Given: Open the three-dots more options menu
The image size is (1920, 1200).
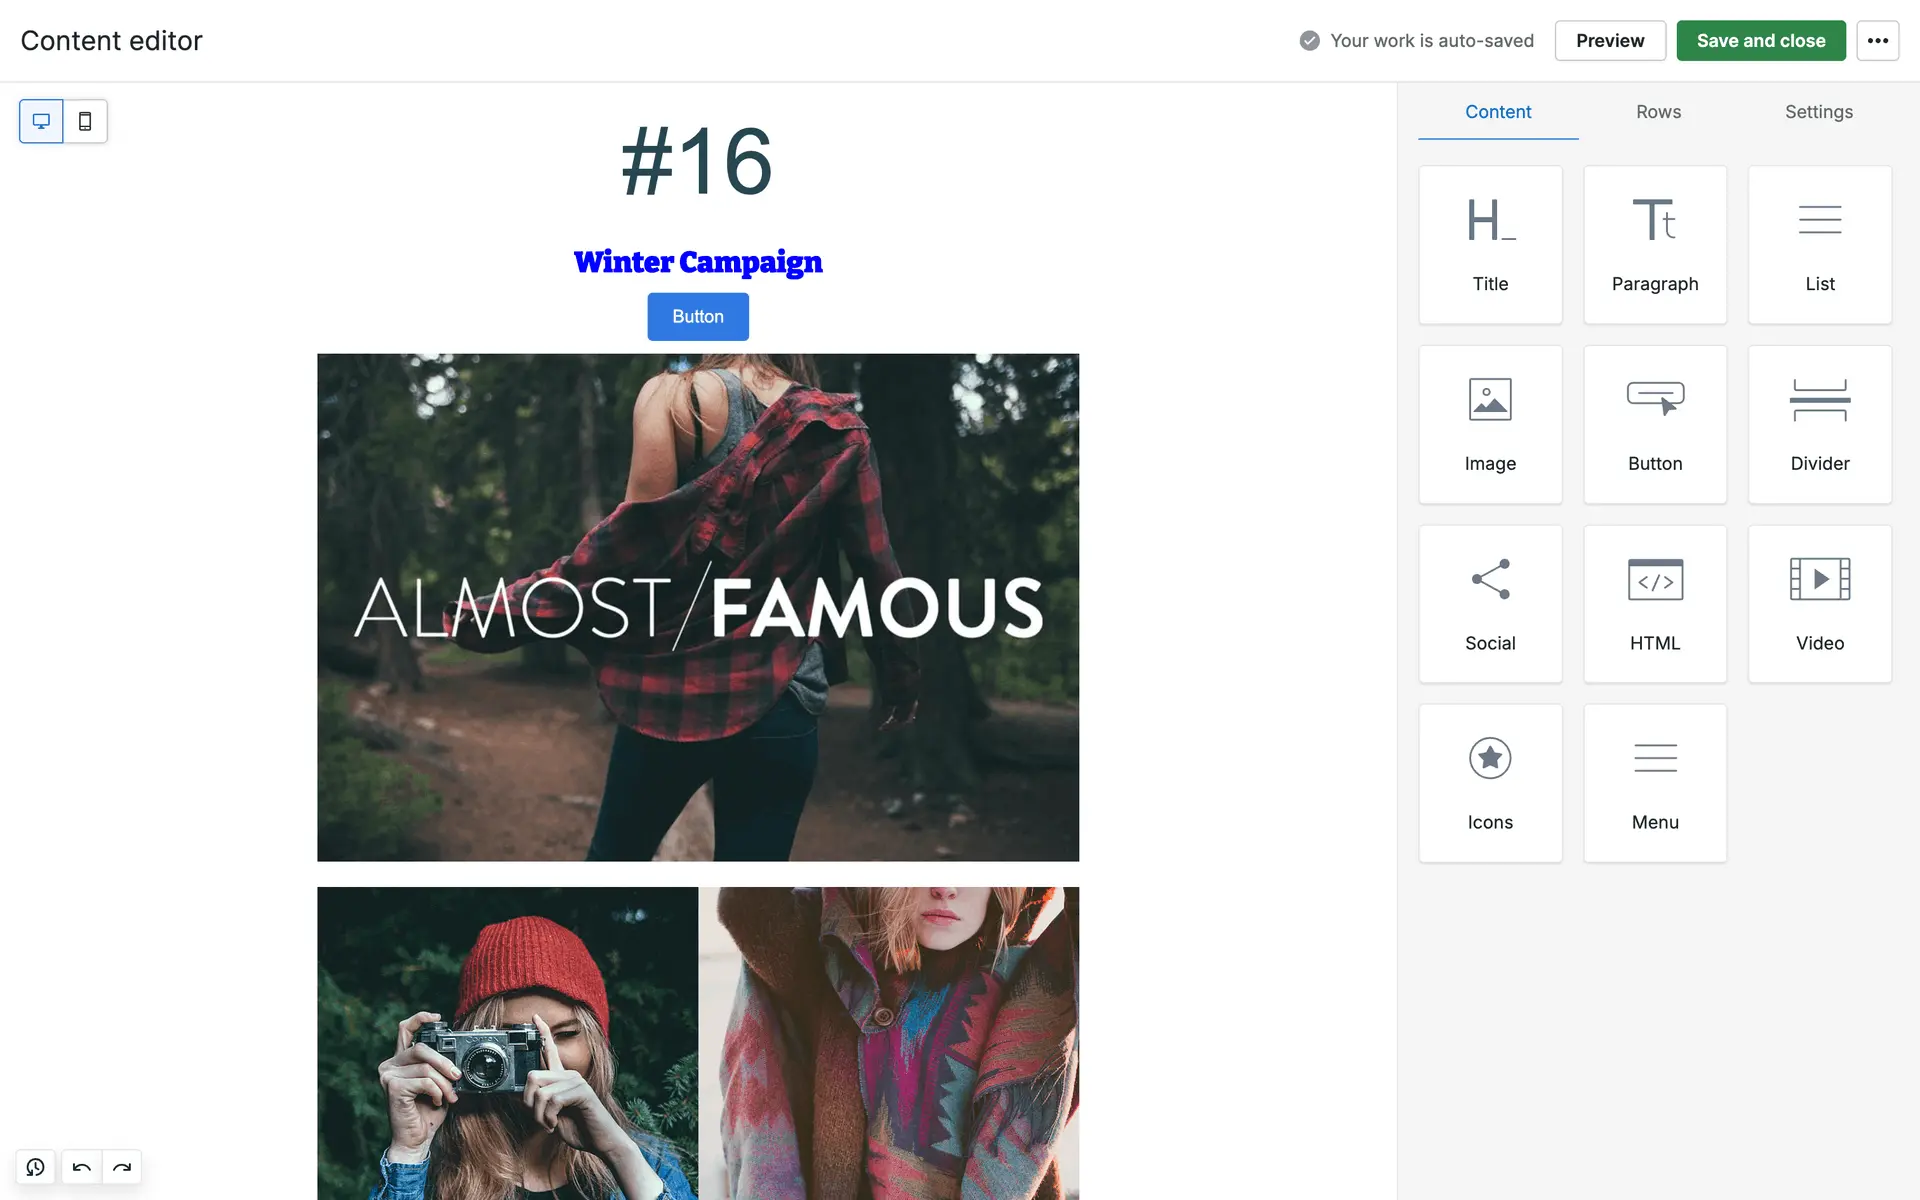Looking at the screenshot, I should tap(1877, 41).
